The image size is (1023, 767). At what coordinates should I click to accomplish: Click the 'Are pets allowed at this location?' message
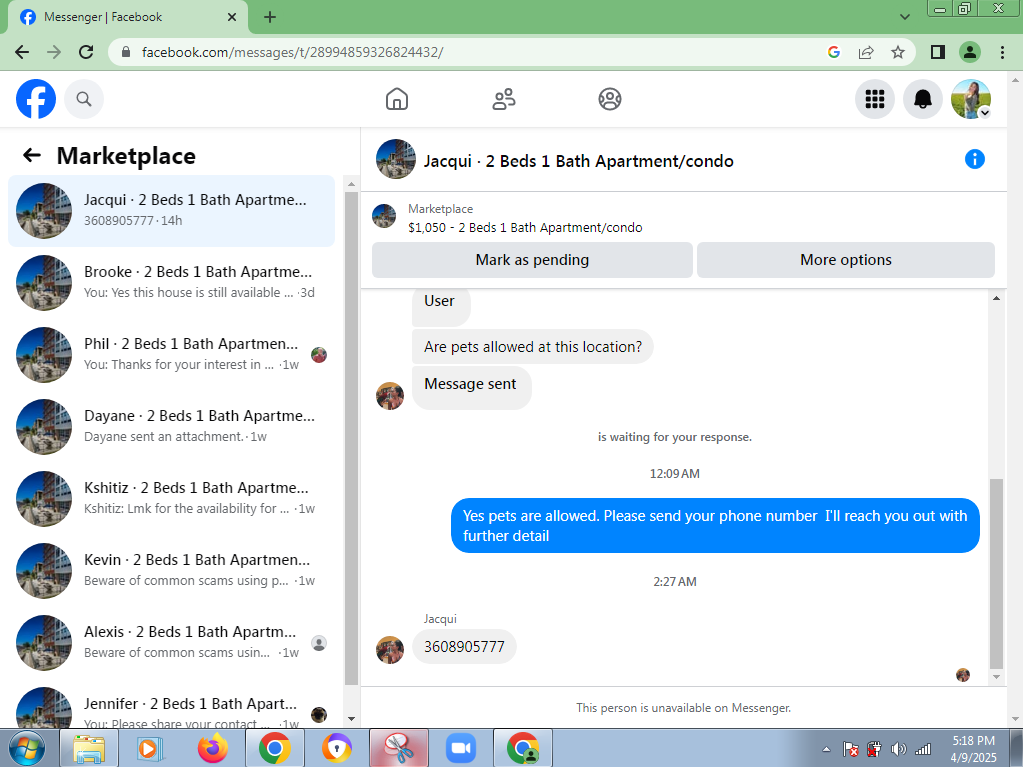pyautogui.click(x=532, y=346)
